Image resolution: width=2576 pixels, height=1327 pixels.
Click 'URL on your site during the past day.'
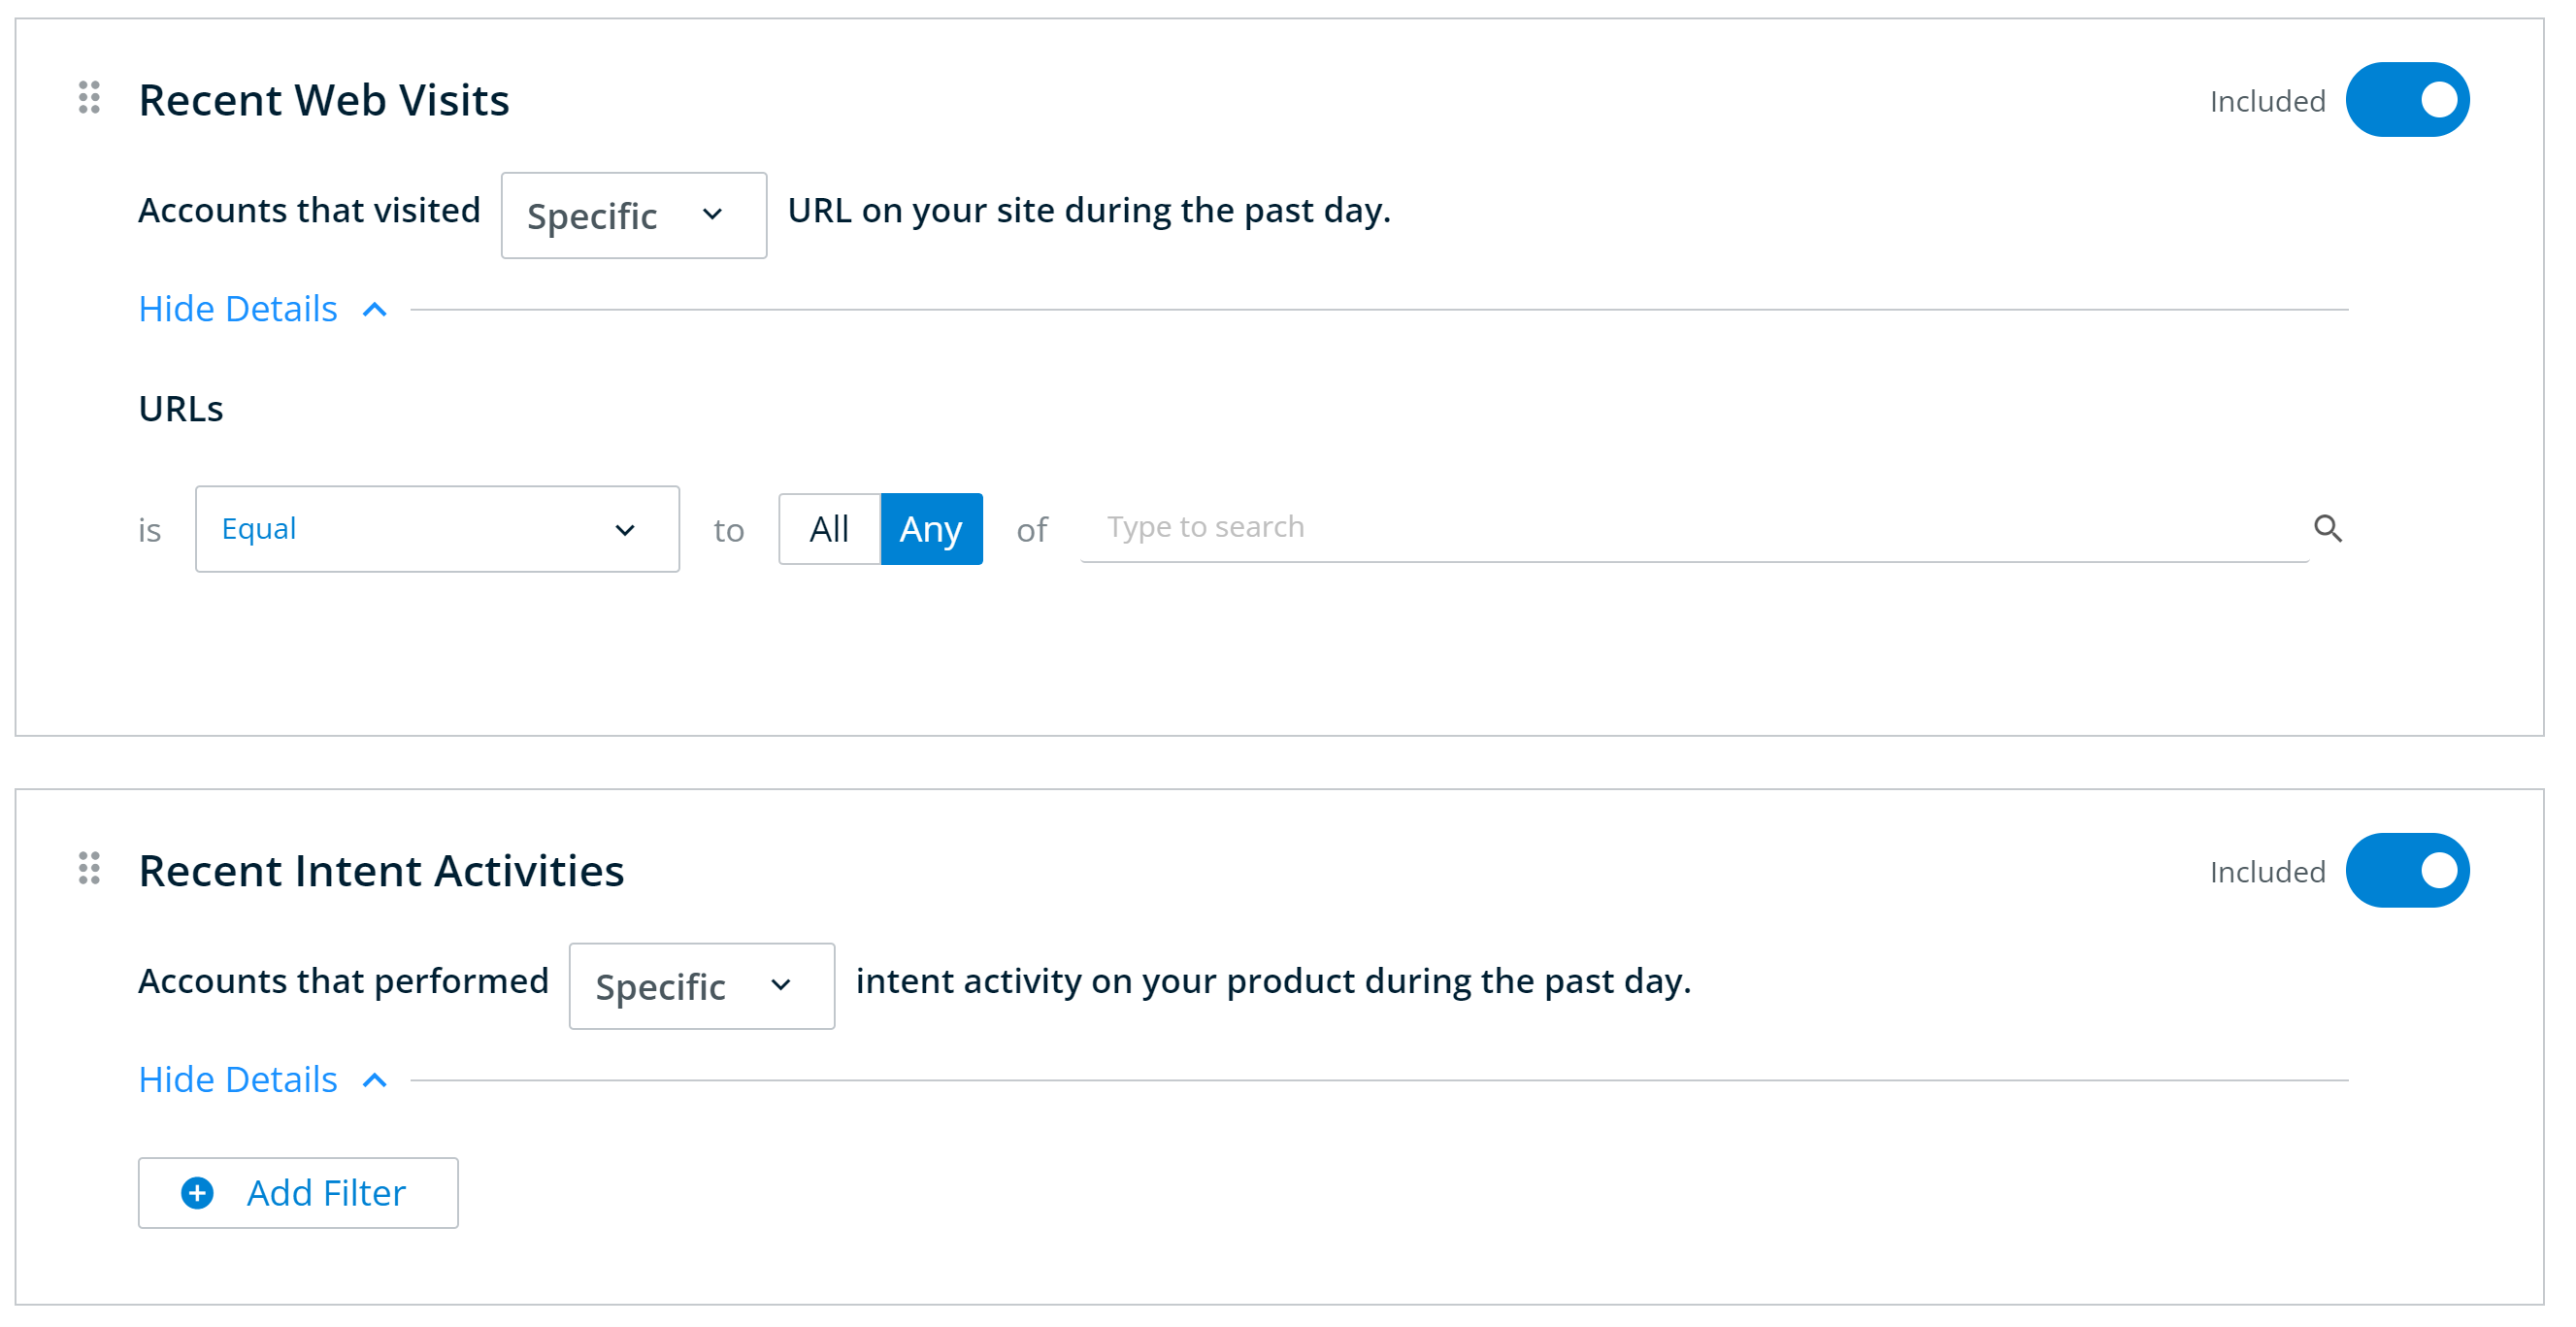pyautogui.click(x=1089, y=210)
